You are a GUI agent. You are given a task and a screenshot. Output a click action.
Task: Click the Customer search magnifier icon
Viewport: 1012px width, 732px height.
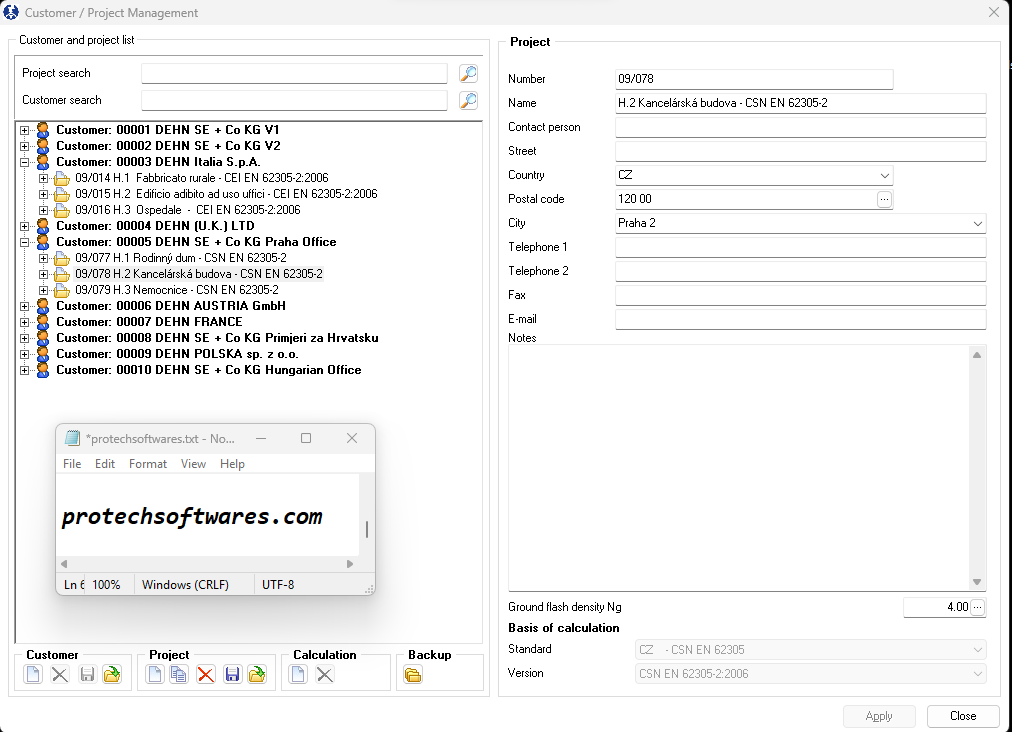click(468, 101)
